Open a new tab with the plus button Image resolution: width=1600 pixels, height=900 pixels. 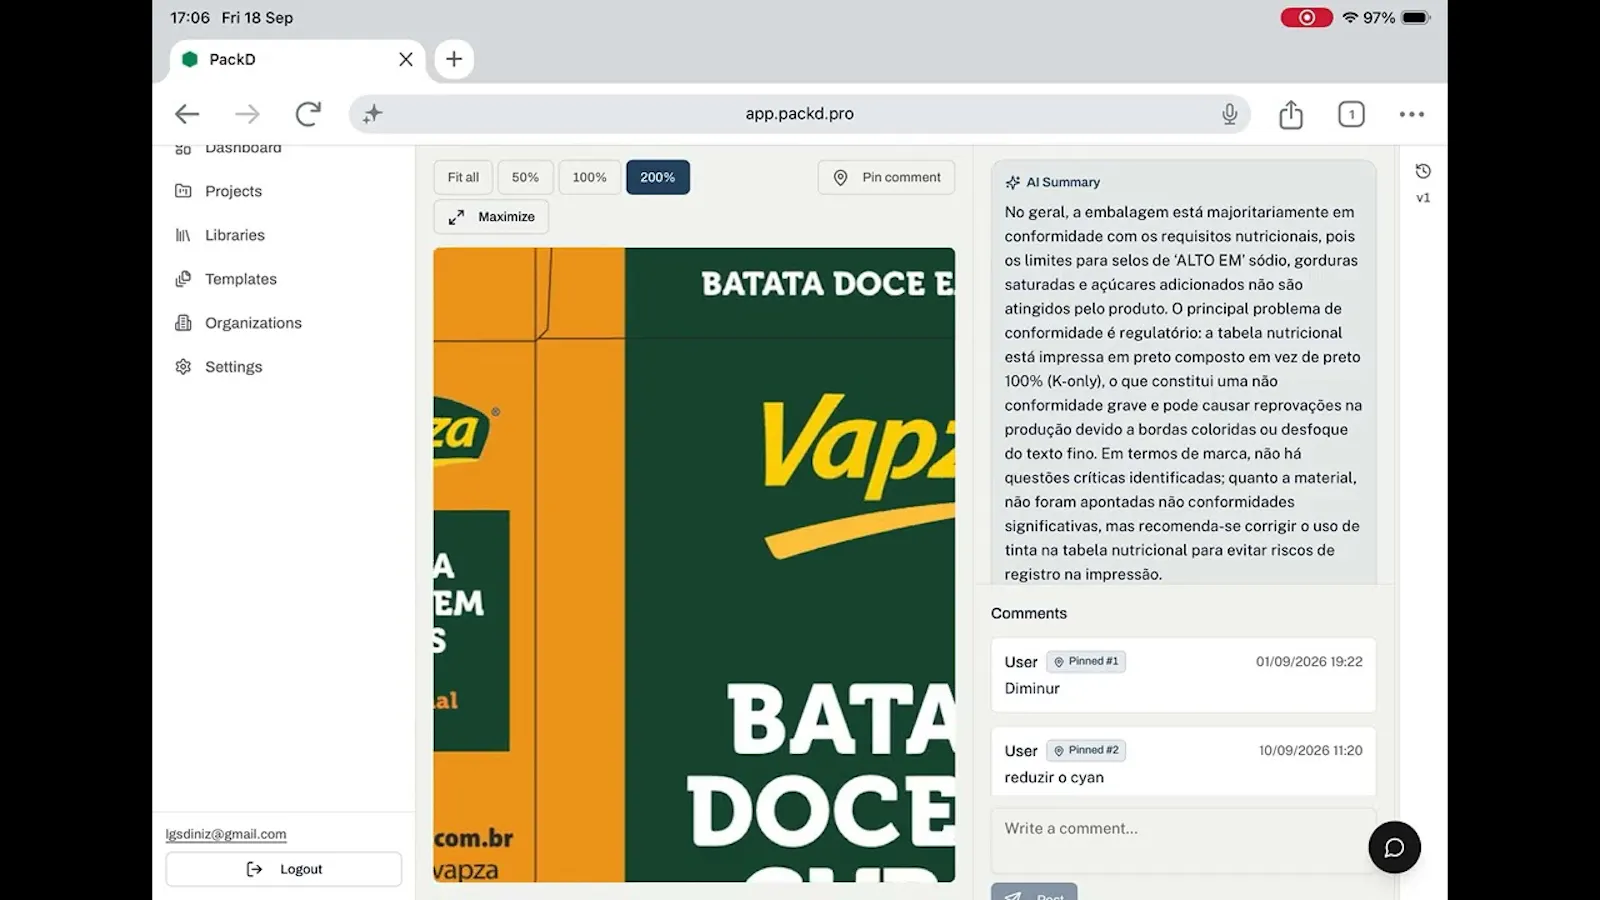(x=454, y=59)
